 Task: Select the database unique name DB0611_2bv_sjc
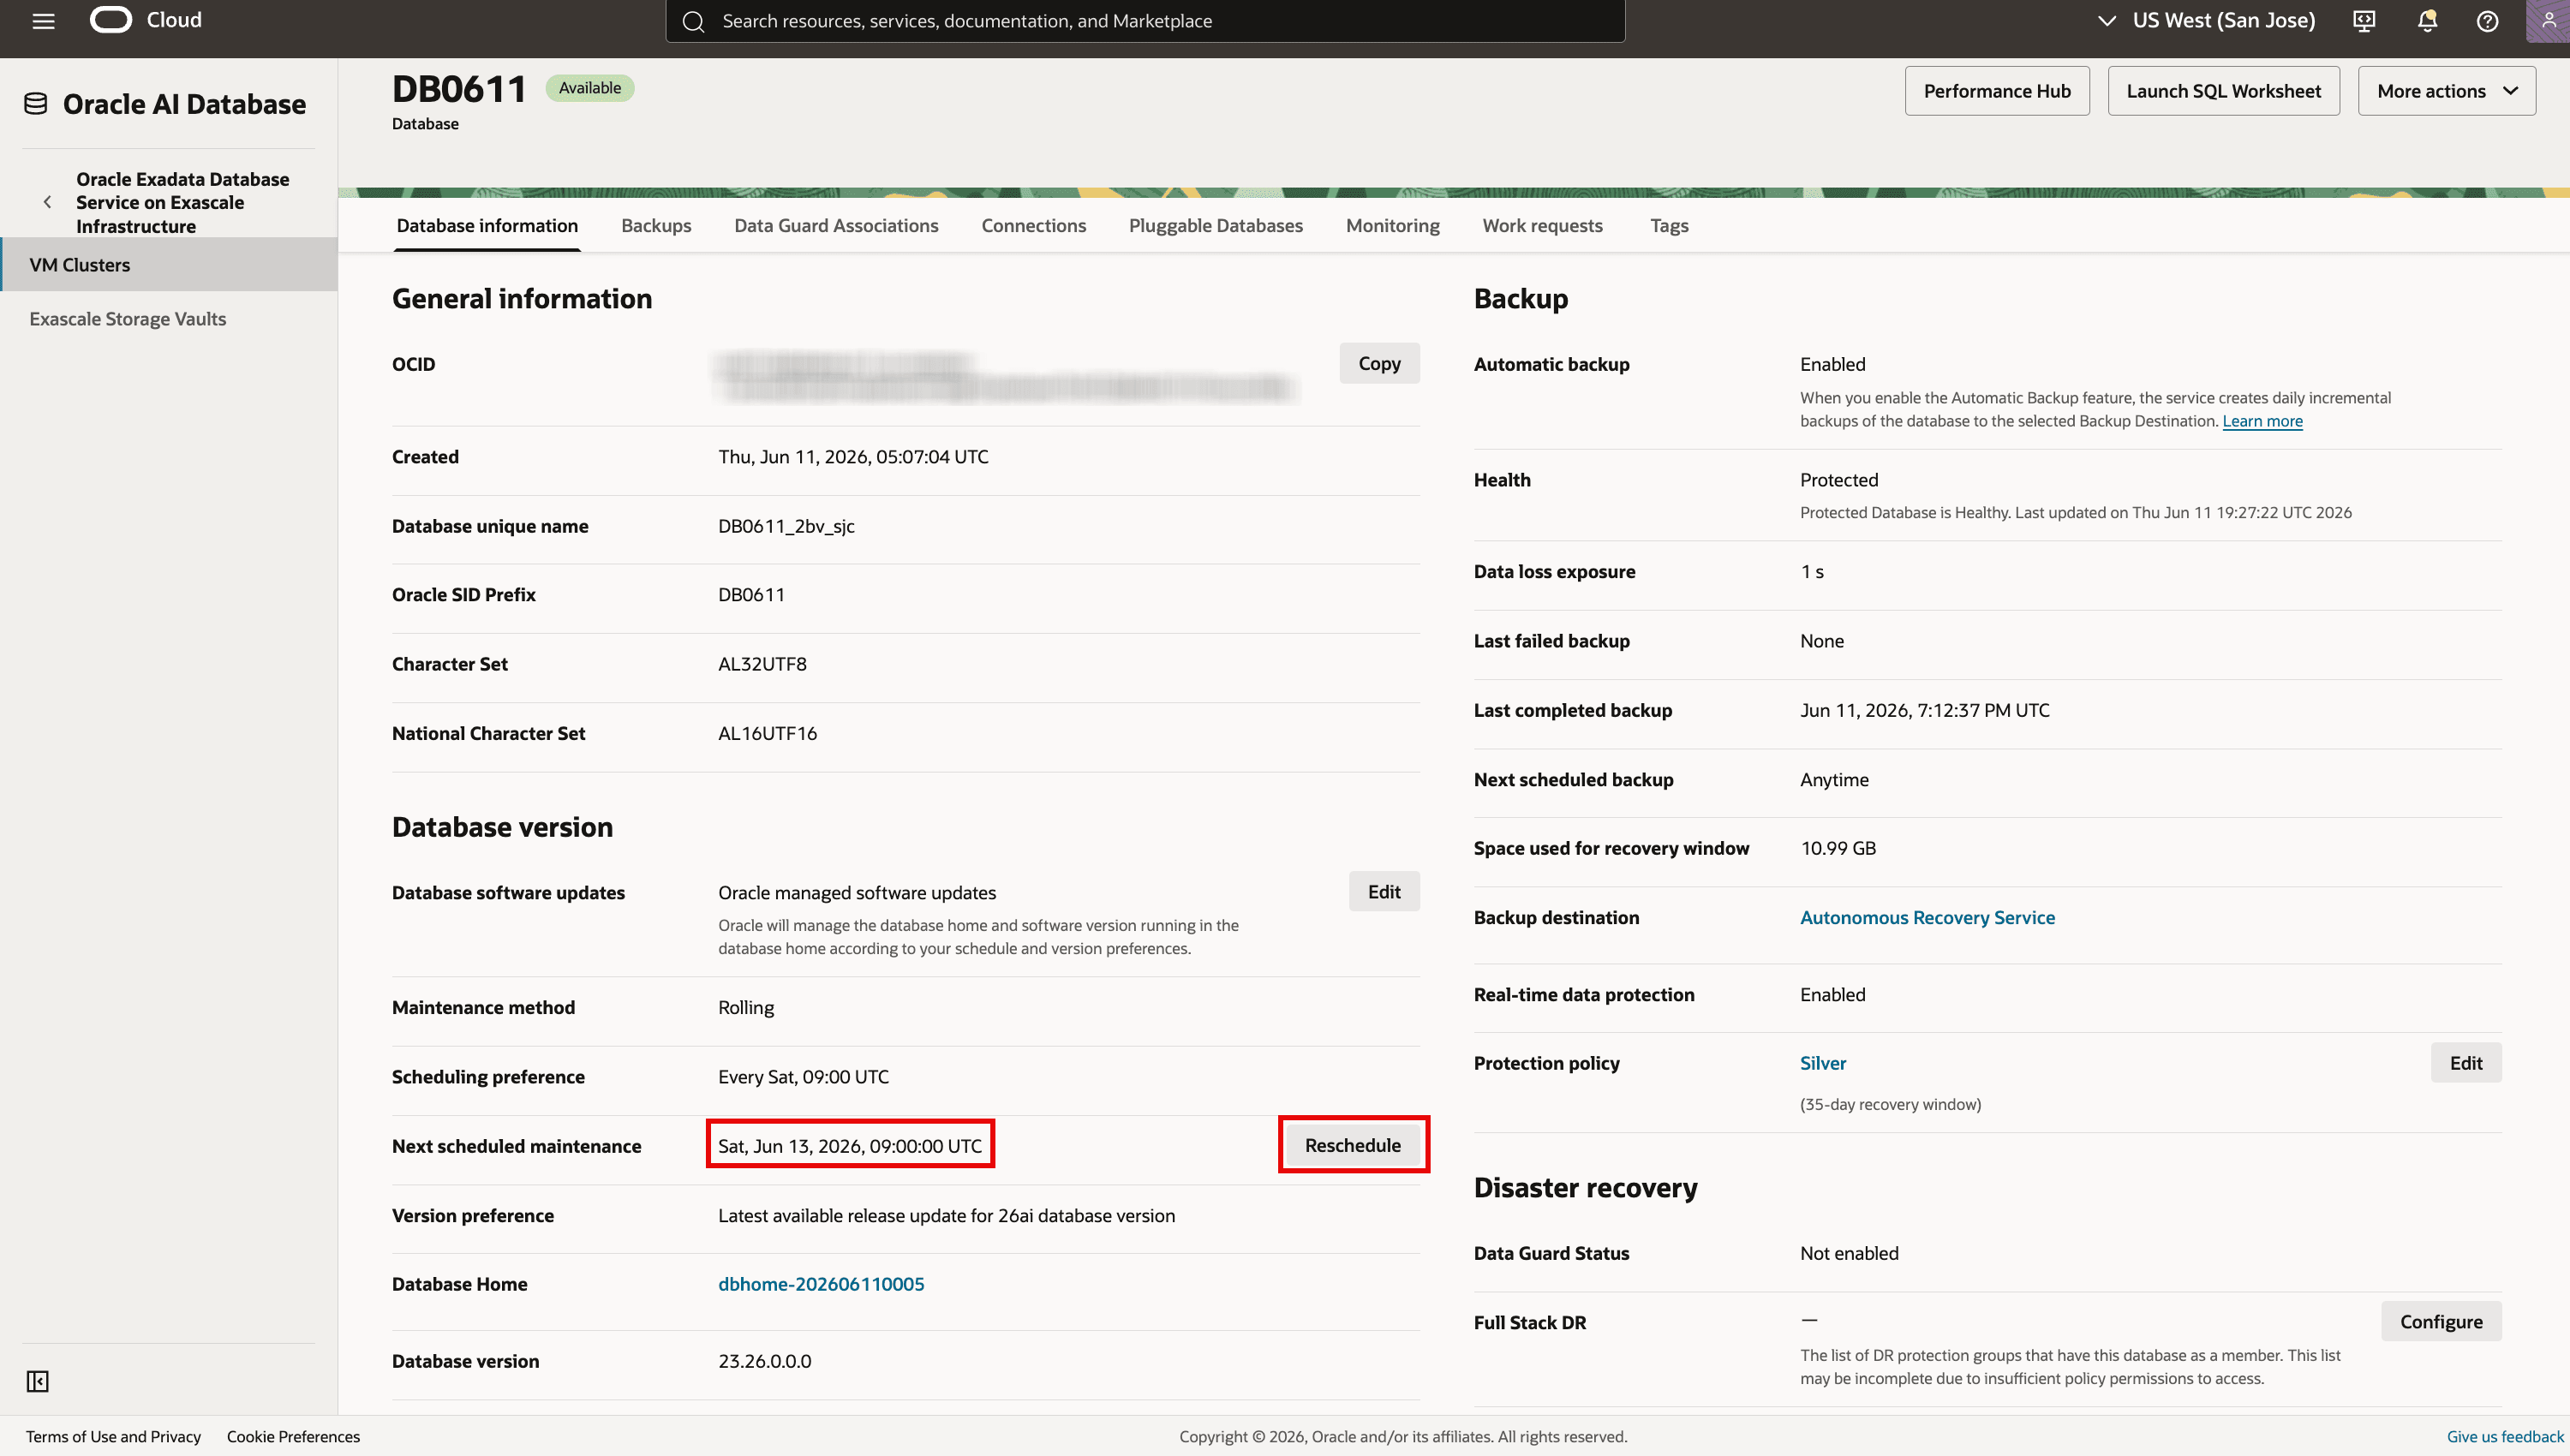click(786, 526)
